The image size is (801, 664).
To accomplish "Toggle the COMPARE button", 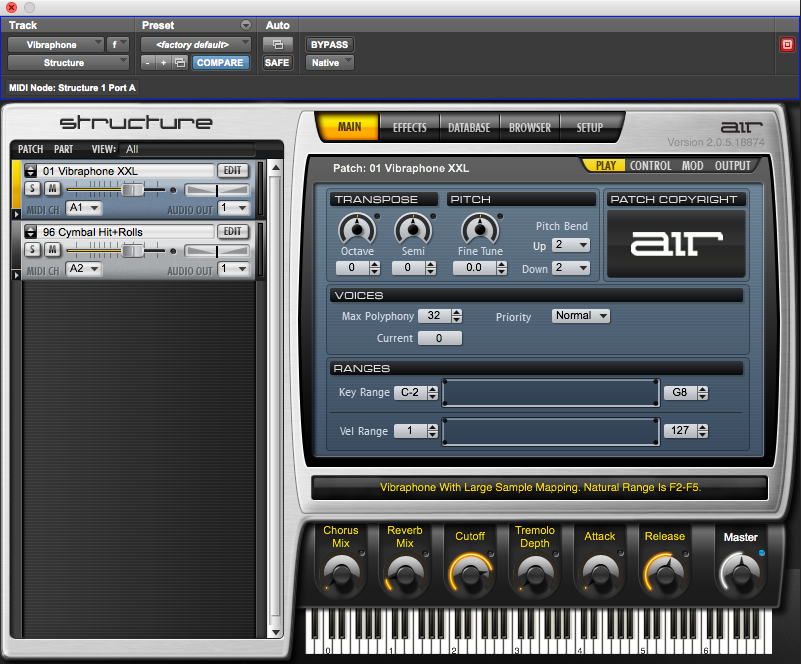I will coord(220,63).
